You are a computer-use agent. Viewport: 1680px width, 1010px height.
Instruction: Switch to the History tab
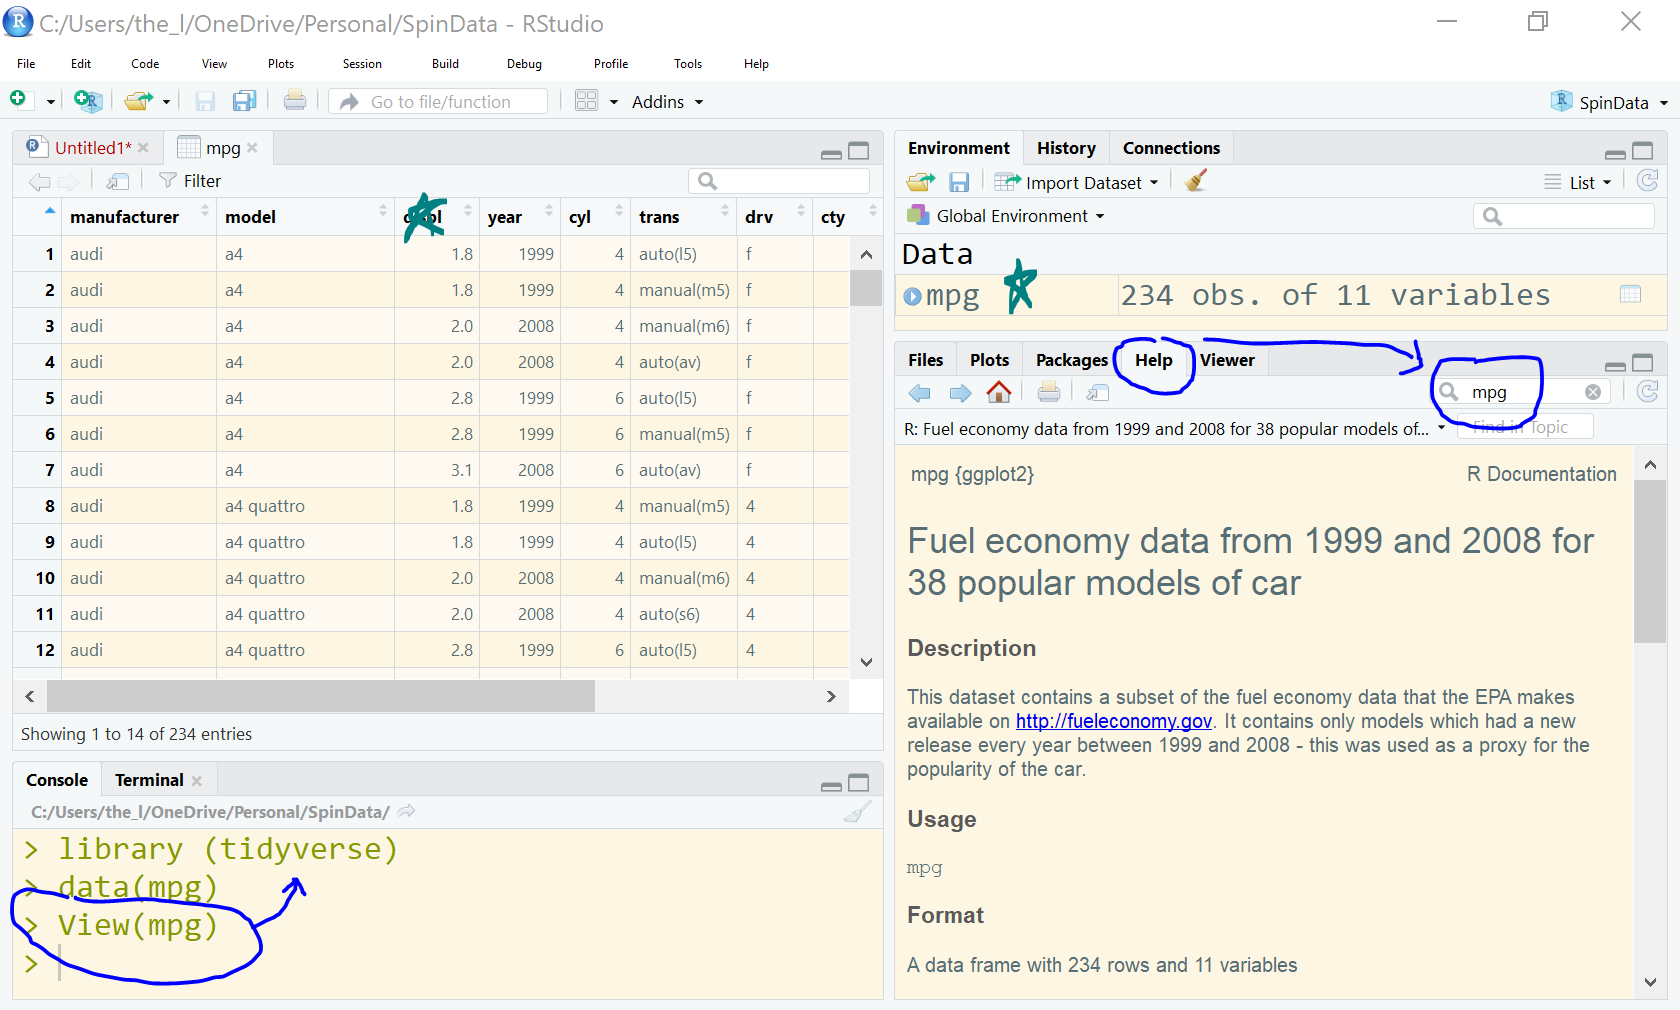pos(1066,147)
